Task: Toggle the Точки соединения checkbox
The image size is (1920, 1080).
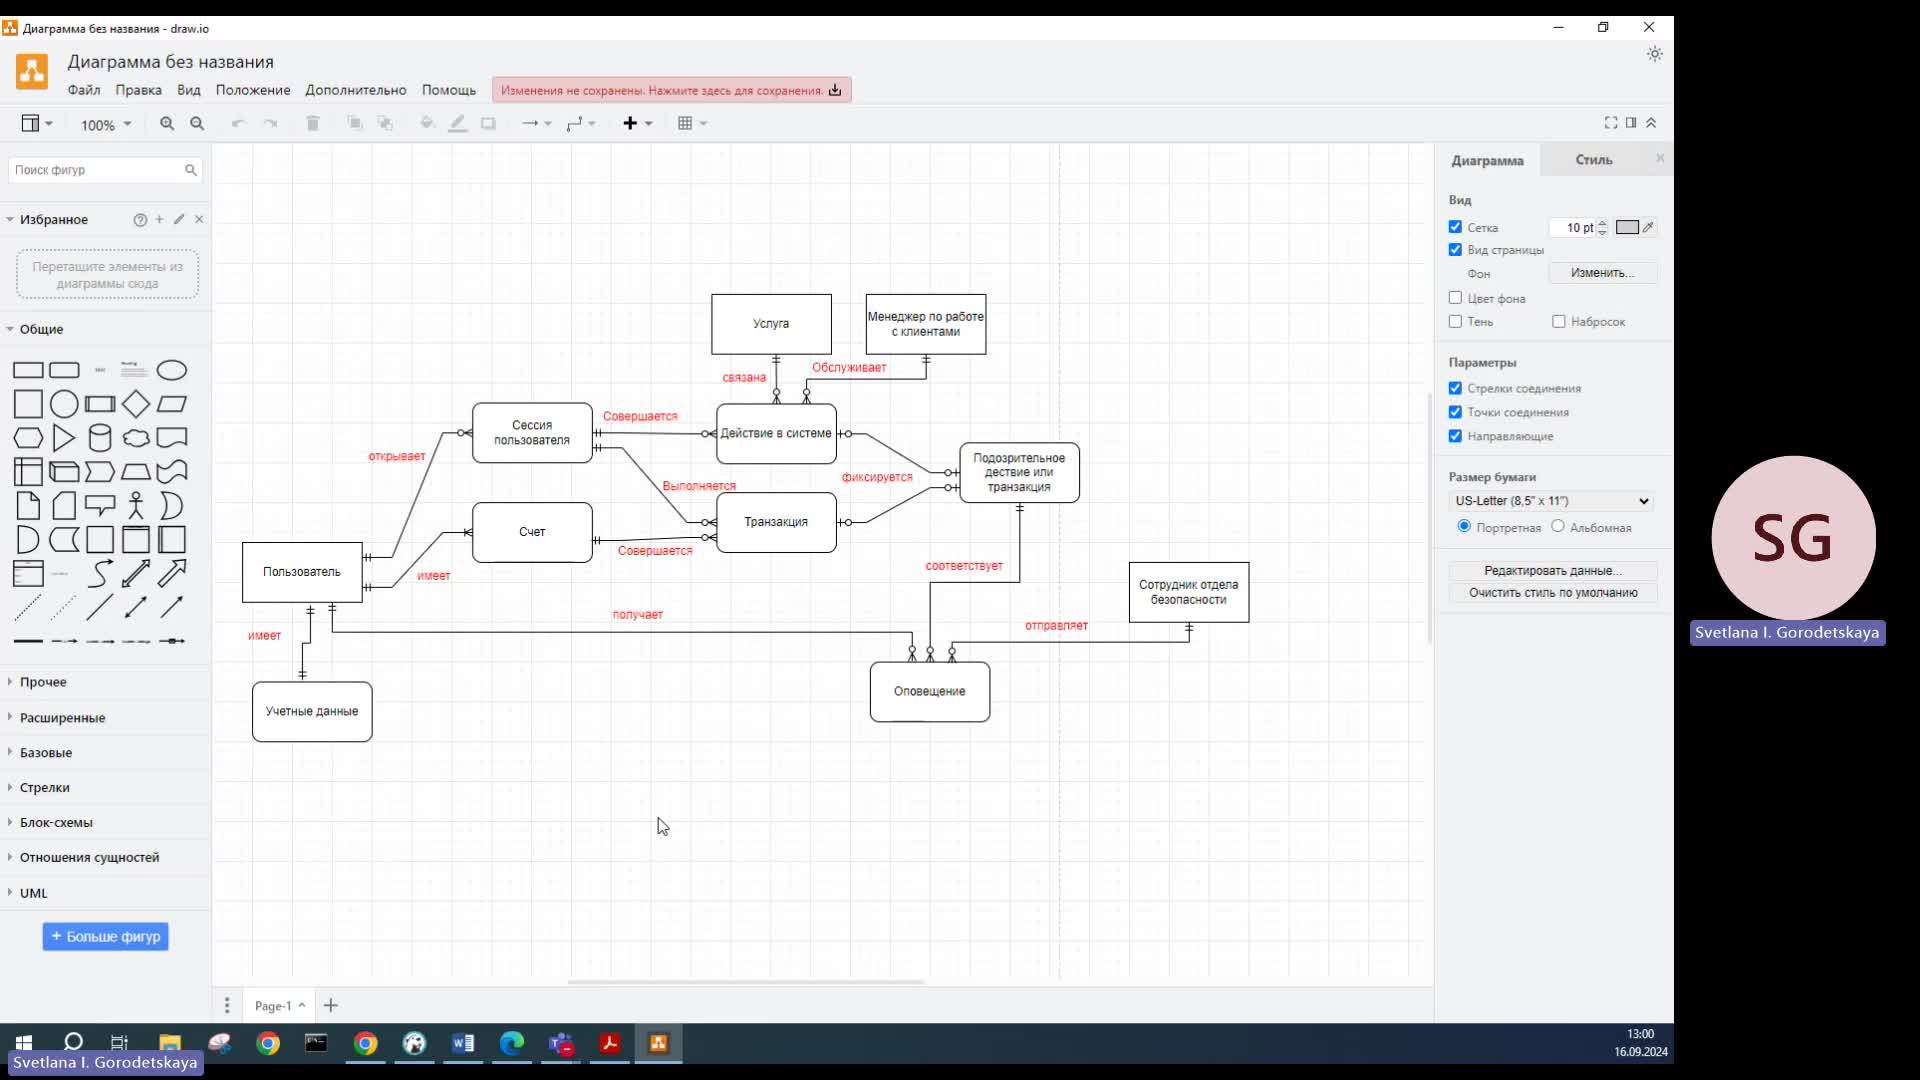Action: point(1456,412)
